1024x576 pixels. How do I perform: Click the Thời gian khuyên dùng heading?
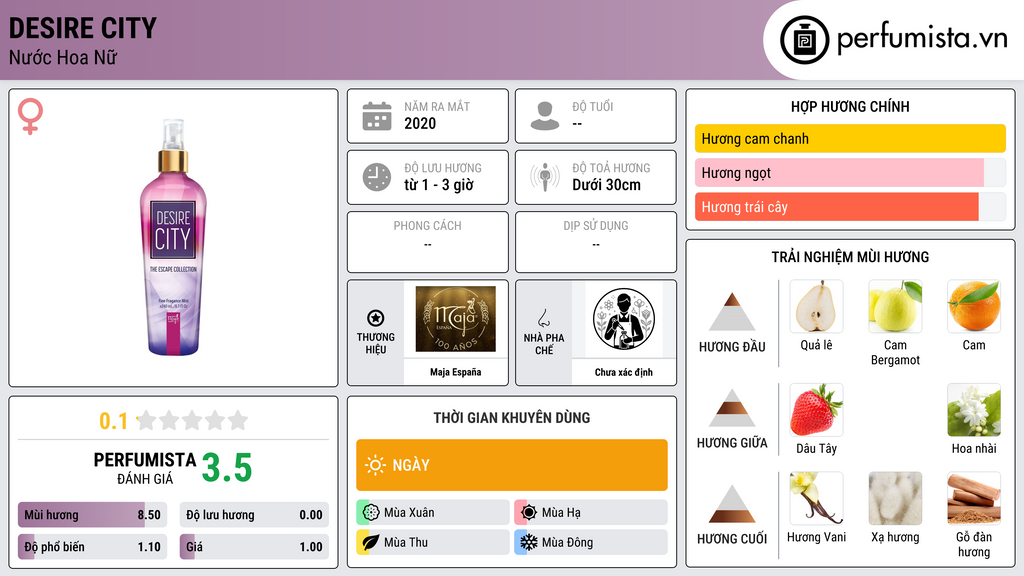point(511,418)
